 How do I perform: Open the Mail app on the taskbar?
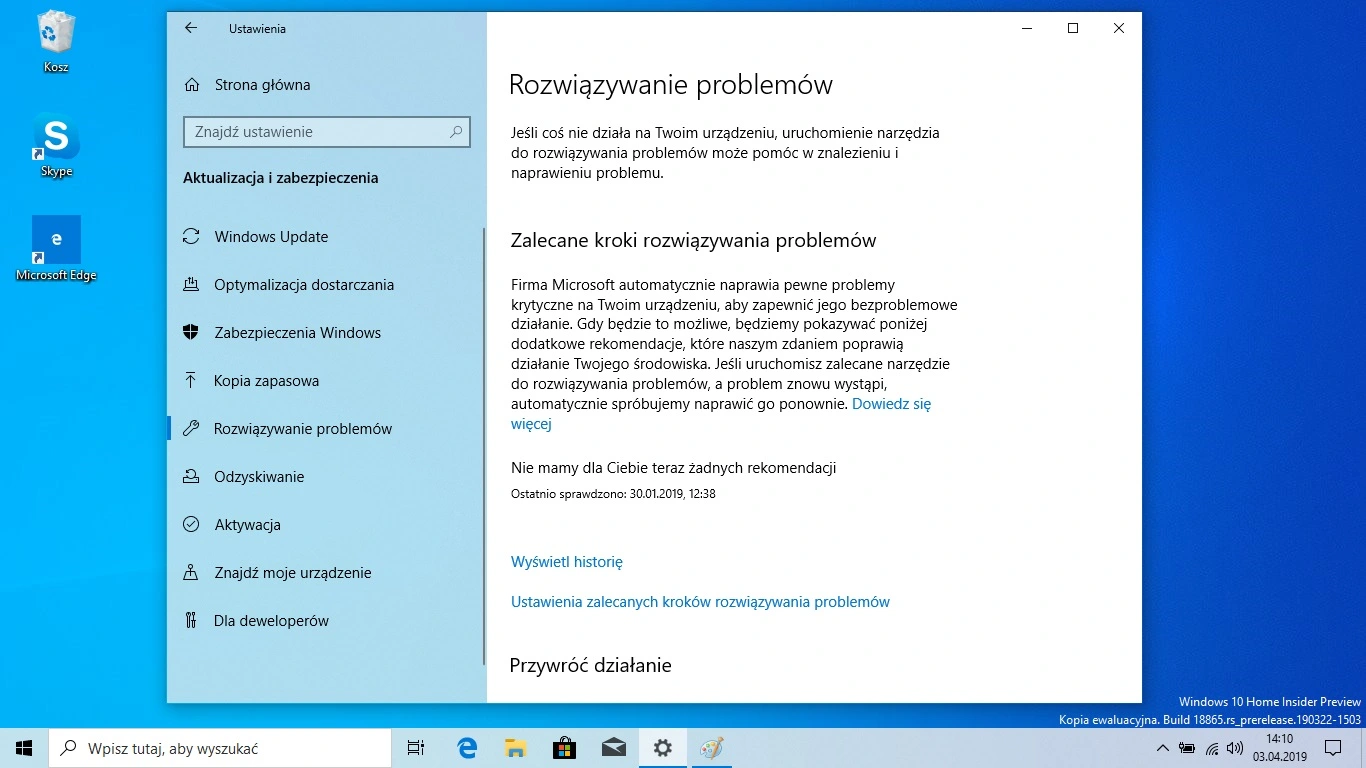coord(613,748)
